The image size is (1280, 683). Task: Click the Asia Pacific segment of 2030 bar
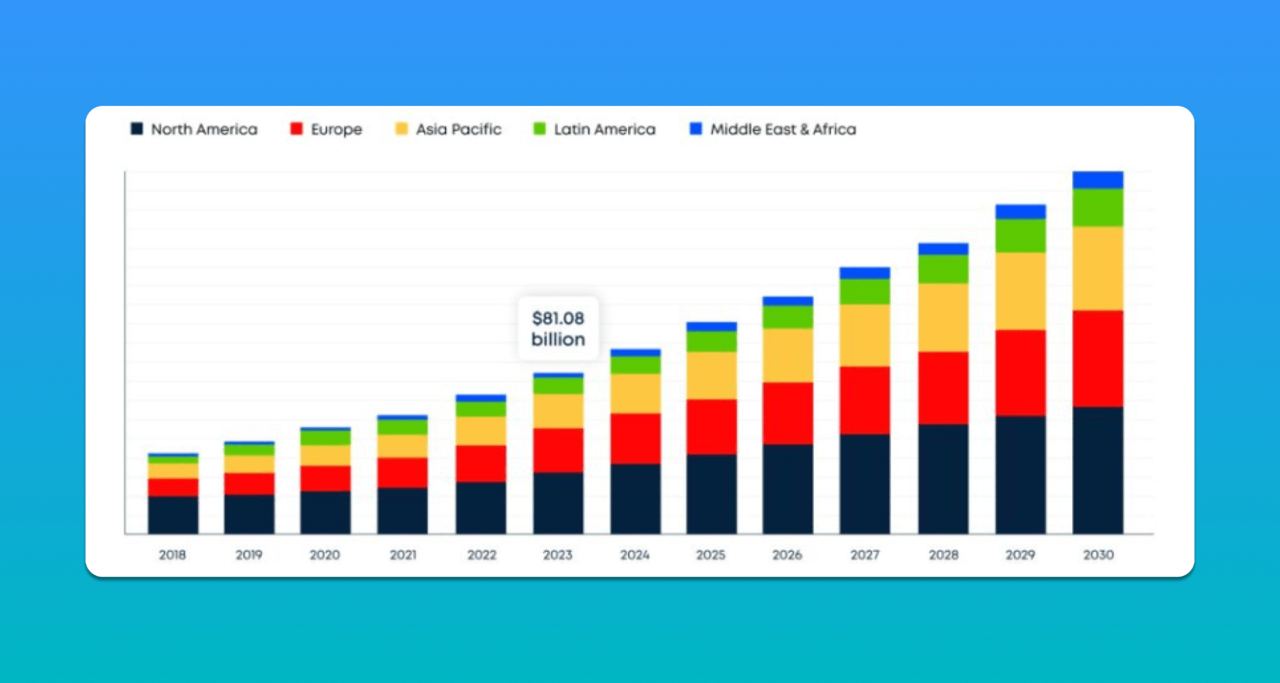point(1098,269)
